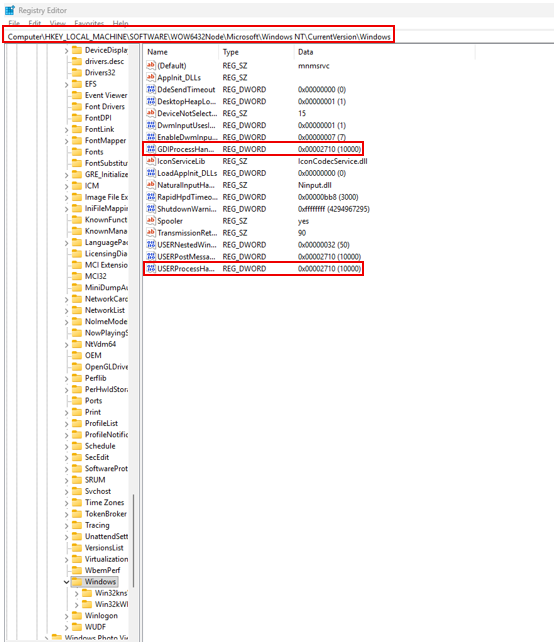
Task: Click the DdeSendTimeout DWORD value icon
Action: (x=151, y=89)
